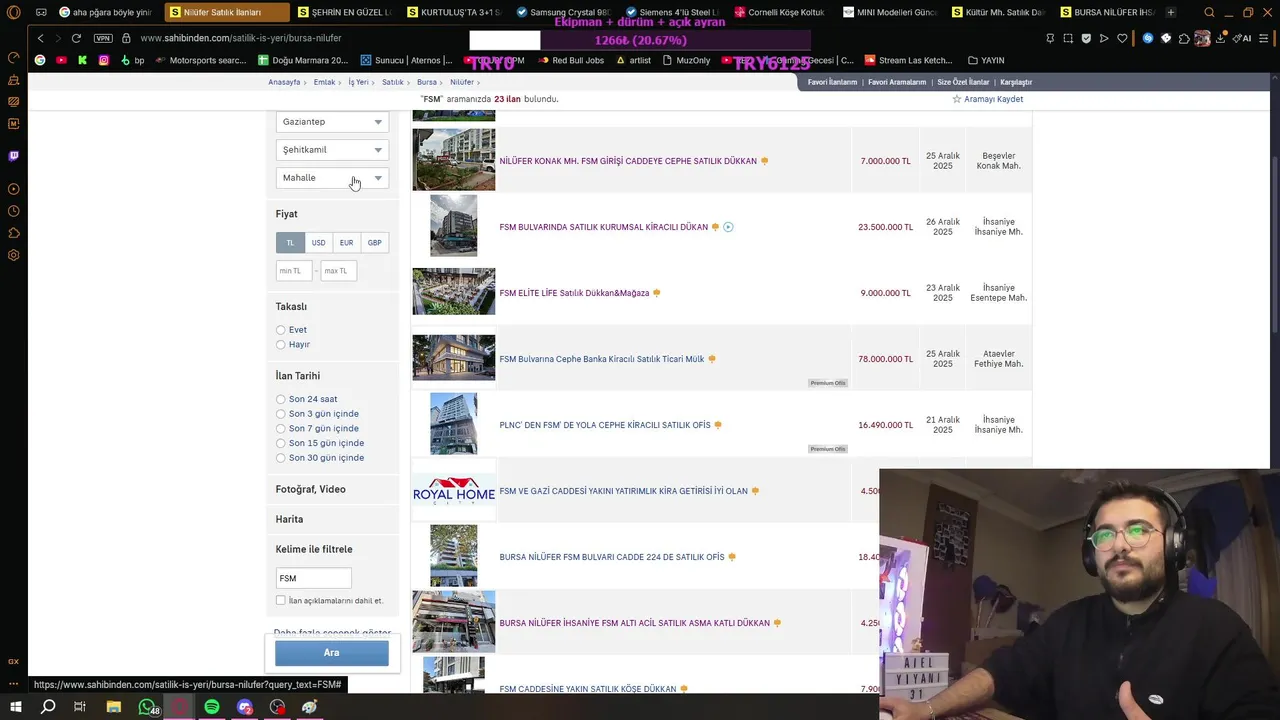Switch to 'MINI Modelleri' browser tab

click(889, 12)
